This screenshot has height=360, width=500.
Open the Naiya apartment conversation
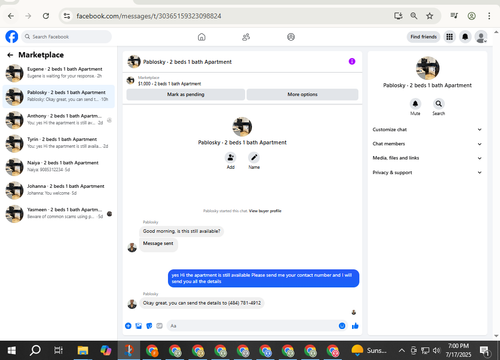(59, 166)
